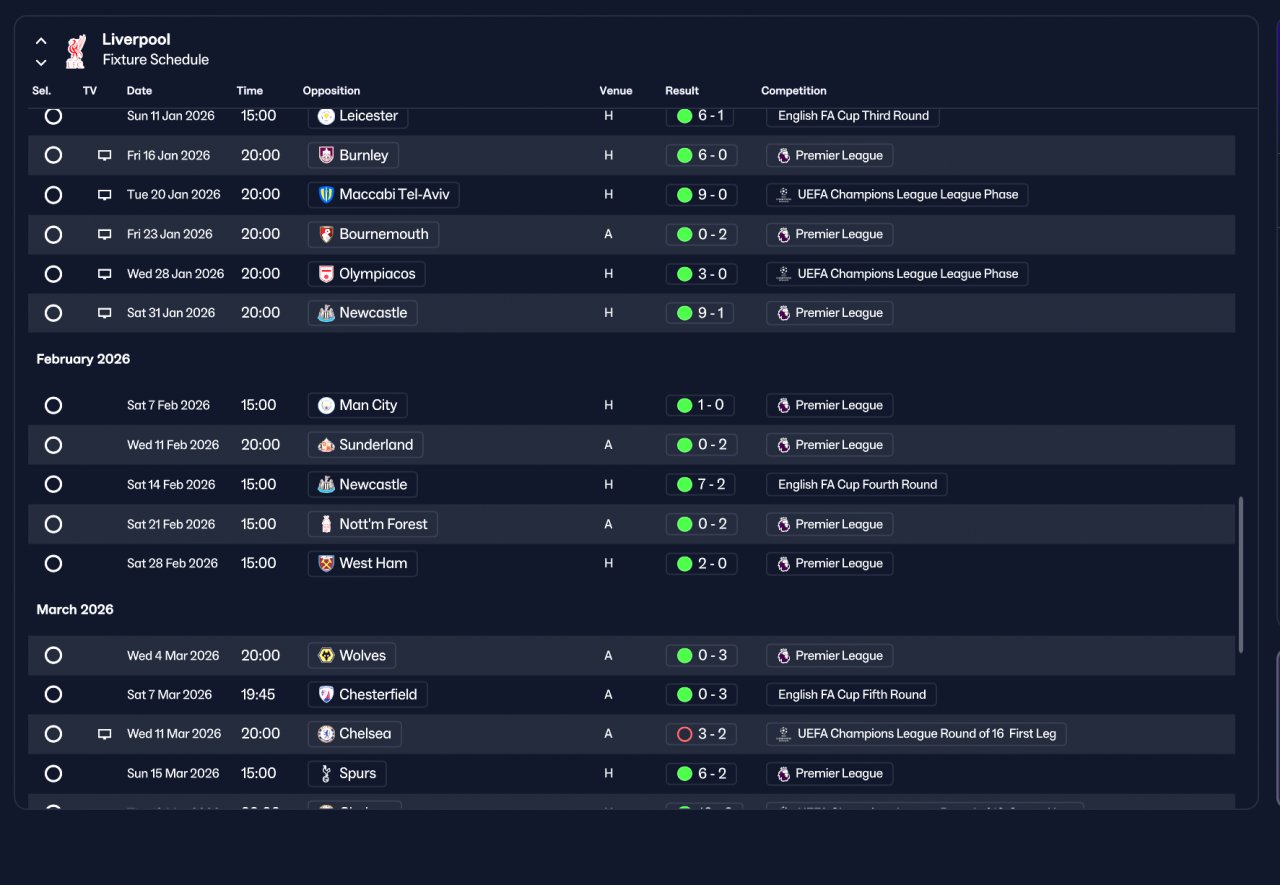Select the Man City fixture radio button

[x=53, y=406]
